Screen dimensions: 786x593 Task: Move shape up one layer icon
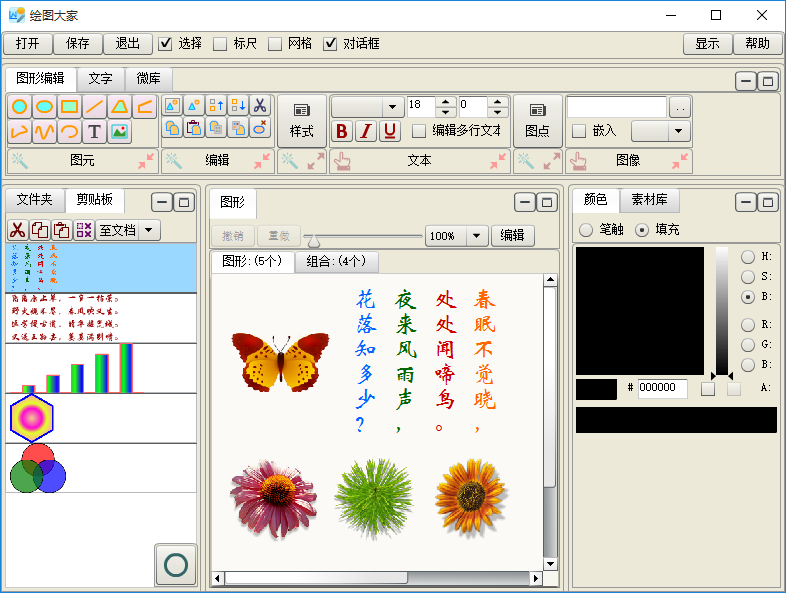click(216, 105)
